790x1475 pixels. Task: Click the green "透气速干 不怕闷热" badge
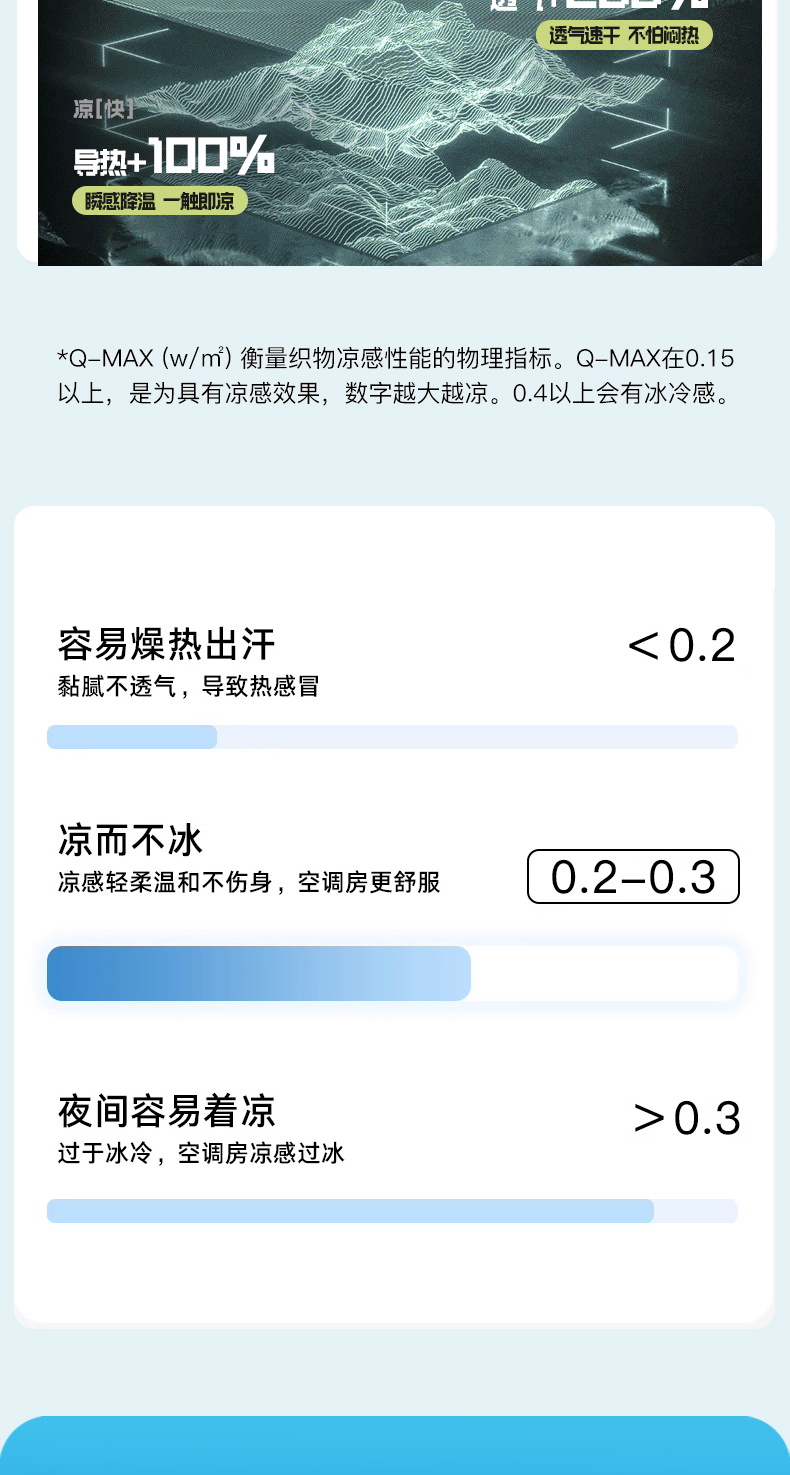click(x=625, y=36)
